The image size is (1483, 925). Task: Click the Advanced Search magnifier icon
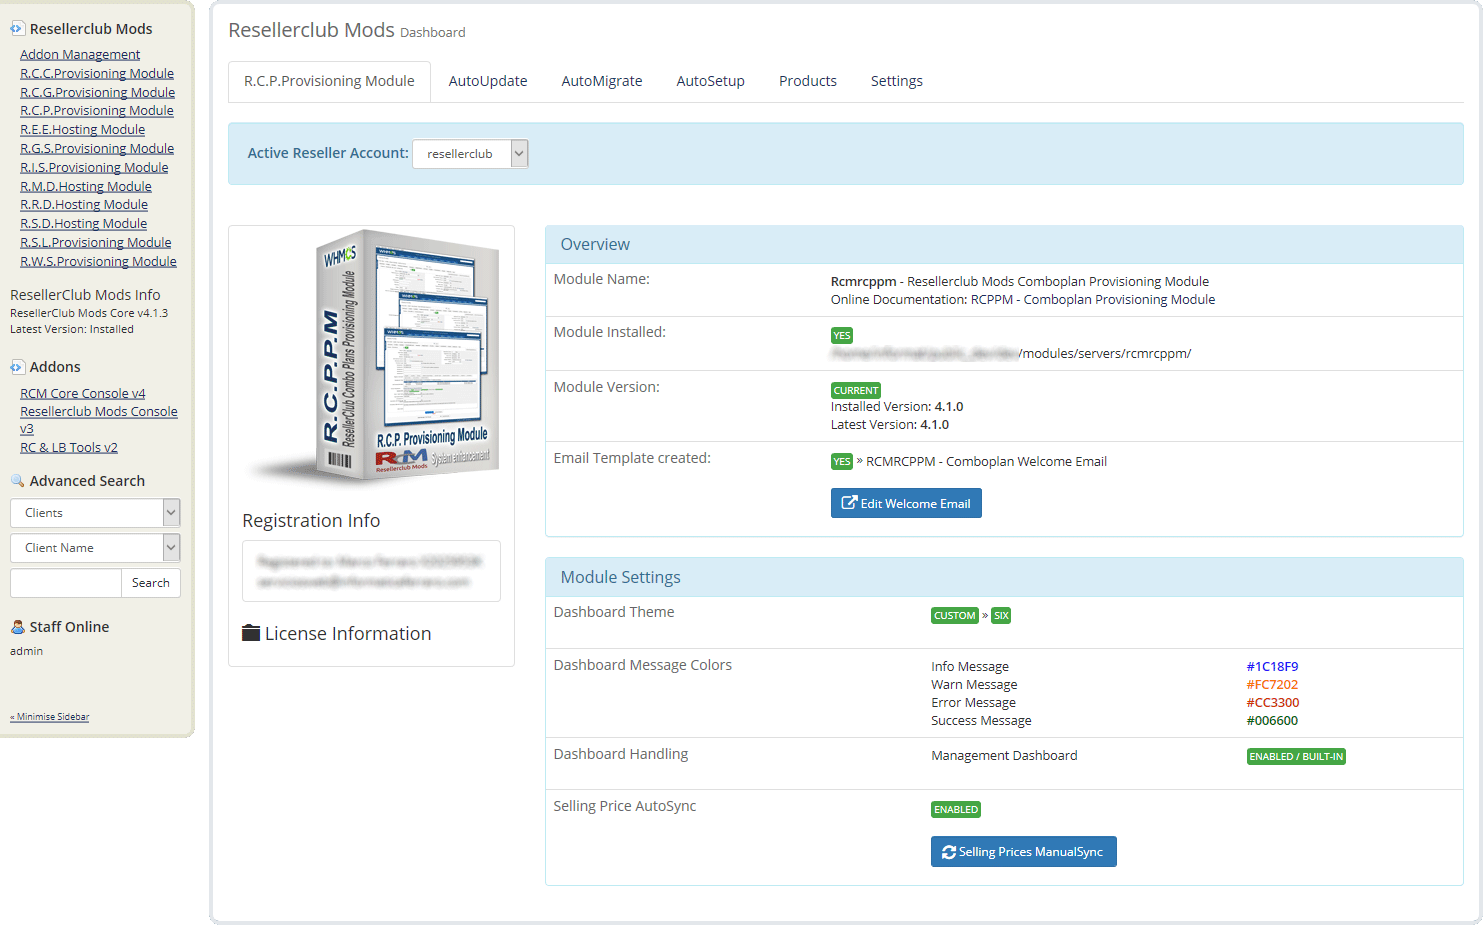[17, 481]
